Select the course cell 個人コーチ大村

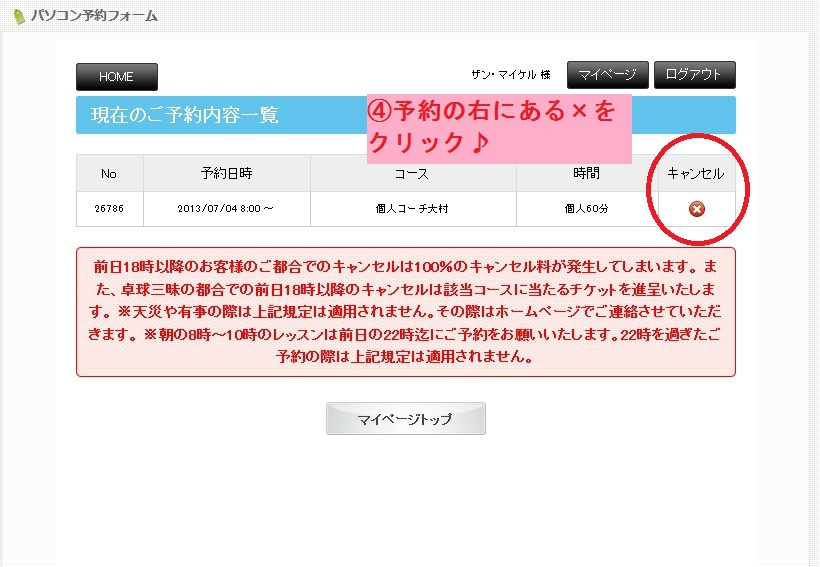pyautogui.click(x=412, y=209)
